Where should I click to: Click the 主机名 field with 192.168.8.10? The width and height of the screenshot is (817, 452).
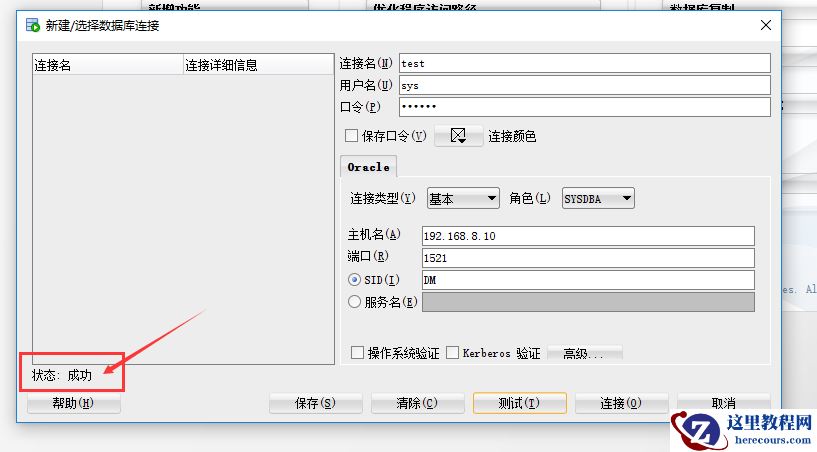pos(588,236)
